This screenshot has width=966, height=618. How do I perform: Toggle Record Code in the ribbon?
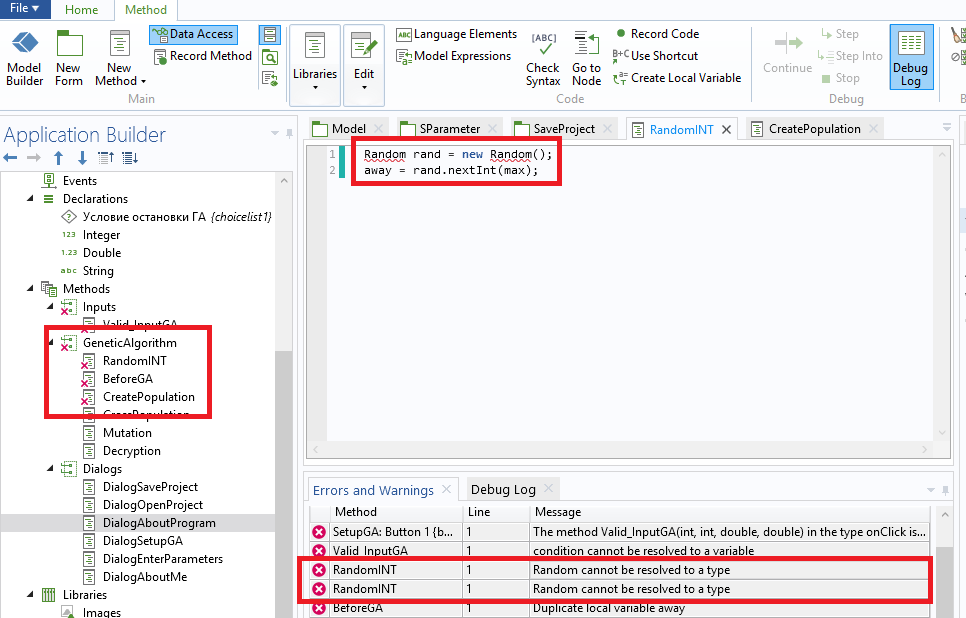pyautogui.click(x=656, y=34)
